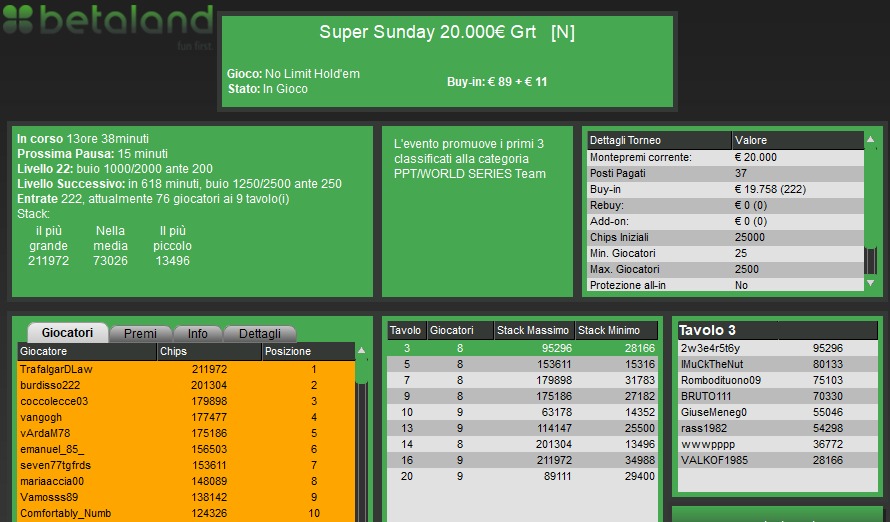Select table 3 highlighted row
The height and width of the screenshot is (522, 890).
tap(522, 348)
